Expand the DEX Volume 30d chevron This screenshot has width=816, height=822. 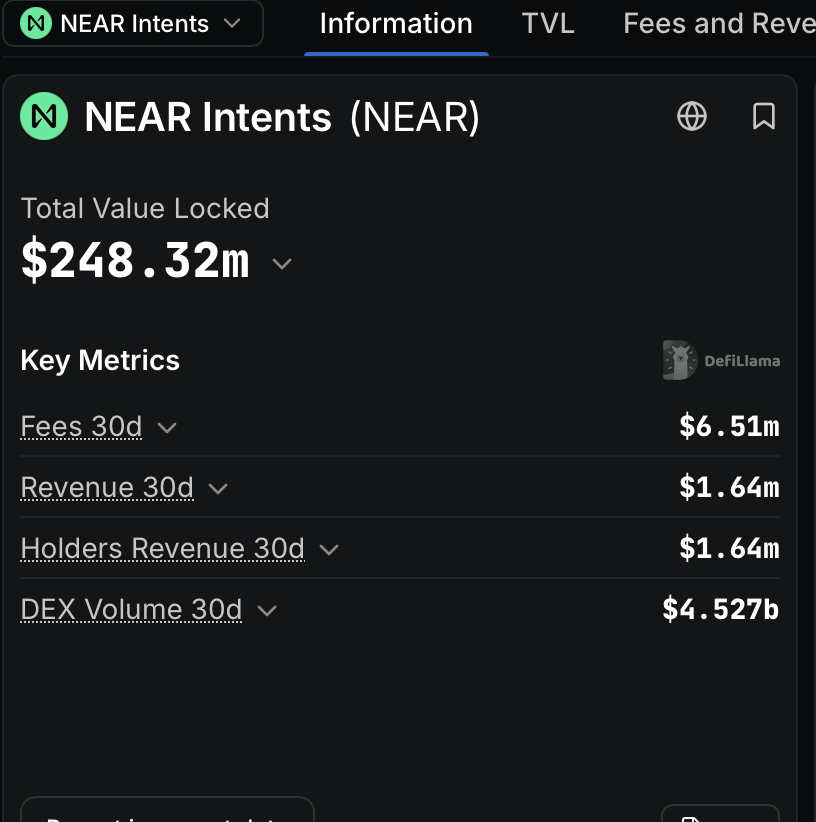pos(267,610)
